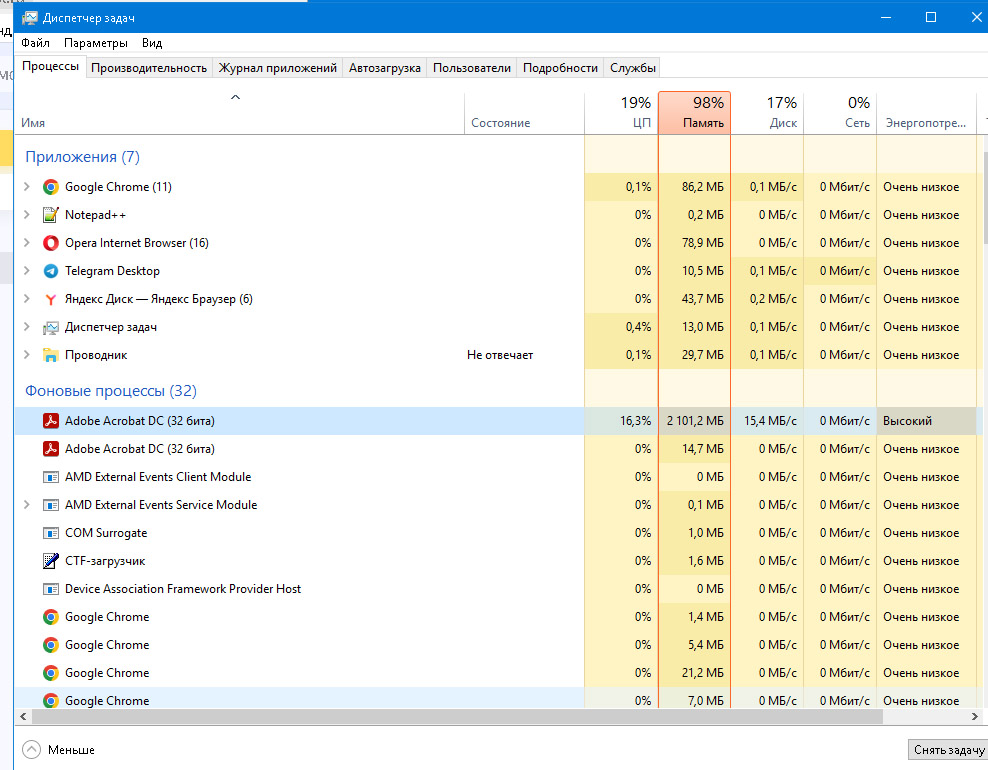Click the Google Chrome (11) app icon
The width and height of the screenshot is (988, 770).
click(x=50, y=187)
